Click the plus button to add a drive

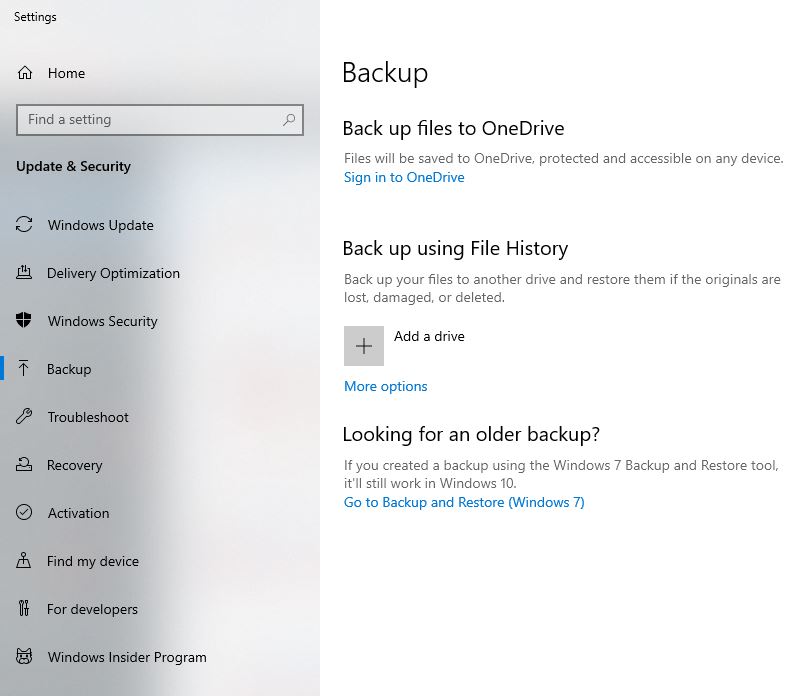(x=364, y=346)
